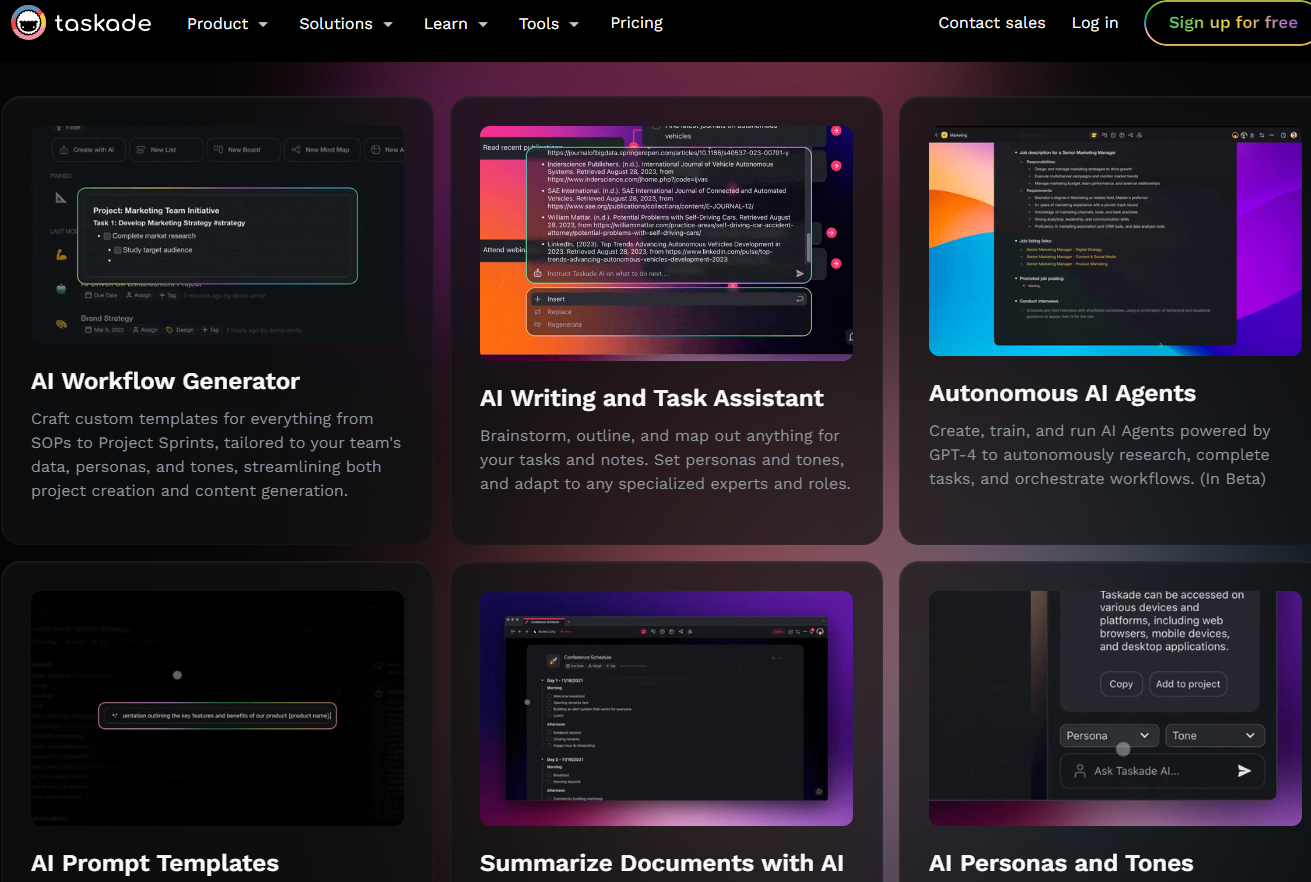Click the Instruct Taskade AI input field
This screenshot has height=882, width=1311.
click(x=668, y=273)
